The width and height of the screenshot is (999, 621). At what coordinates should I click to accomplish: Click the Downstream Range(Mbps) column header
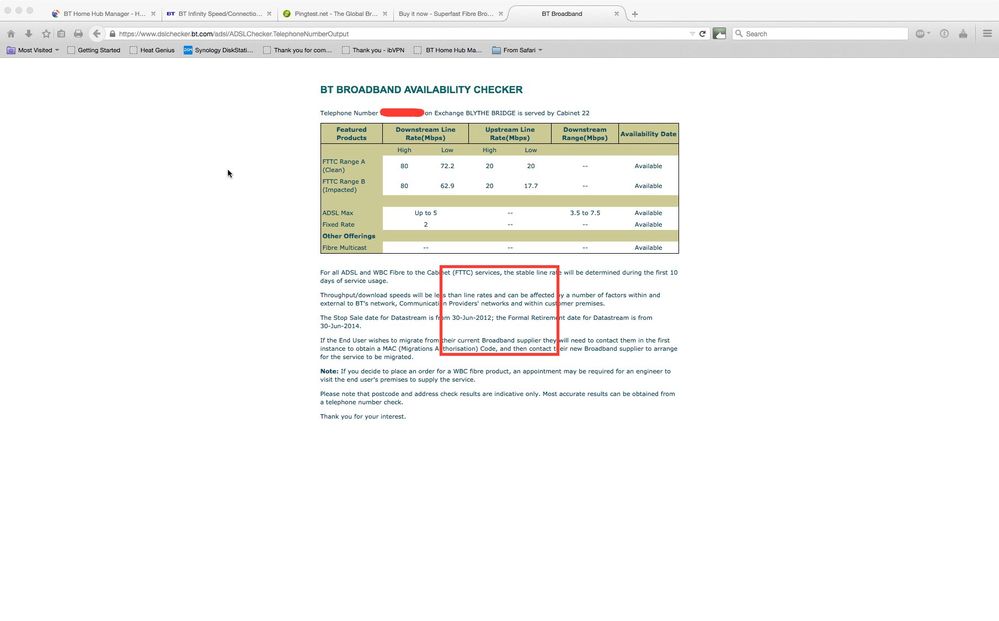(x=585, y=133)
